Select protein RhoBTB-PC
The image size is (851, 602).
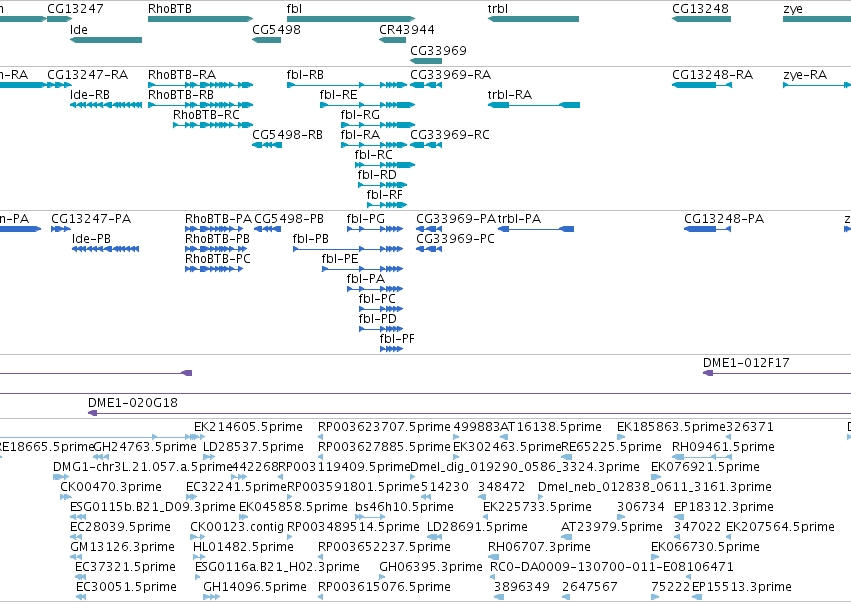[218, 259]
